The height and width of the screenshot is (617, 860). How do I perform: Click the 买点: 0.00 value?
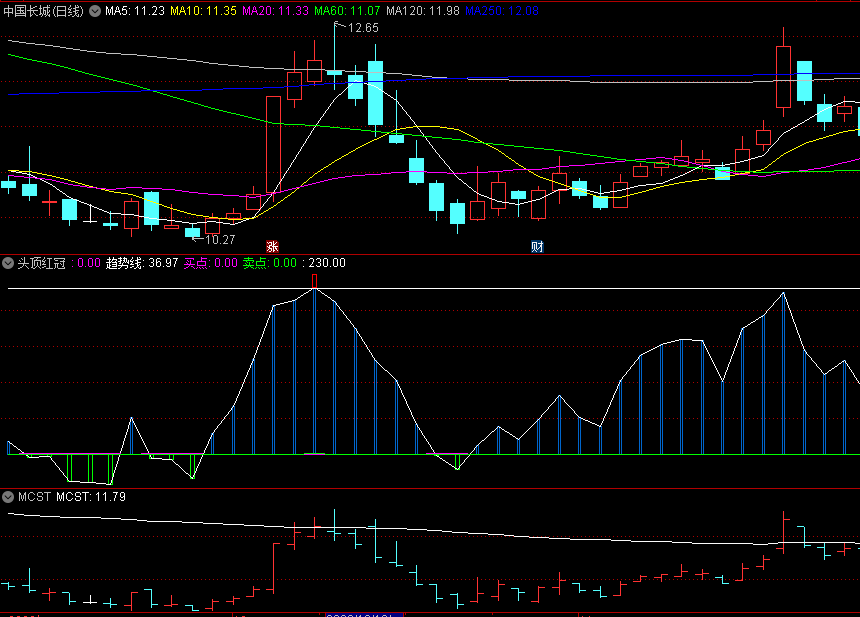pos(211,263)
